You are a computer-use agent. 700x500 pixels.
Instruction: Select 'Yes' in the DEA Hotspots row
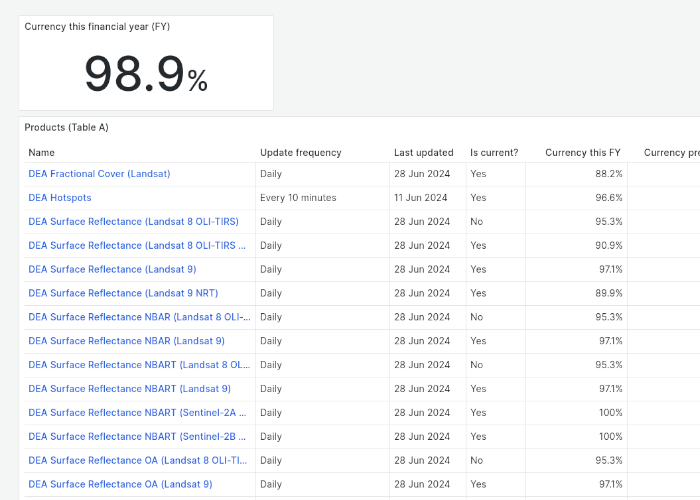click(x=478, y=198)
